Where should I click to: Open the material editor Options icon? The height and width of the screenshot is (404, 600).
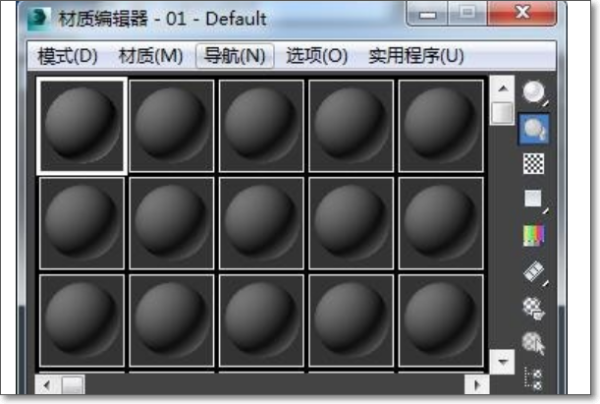533,309
